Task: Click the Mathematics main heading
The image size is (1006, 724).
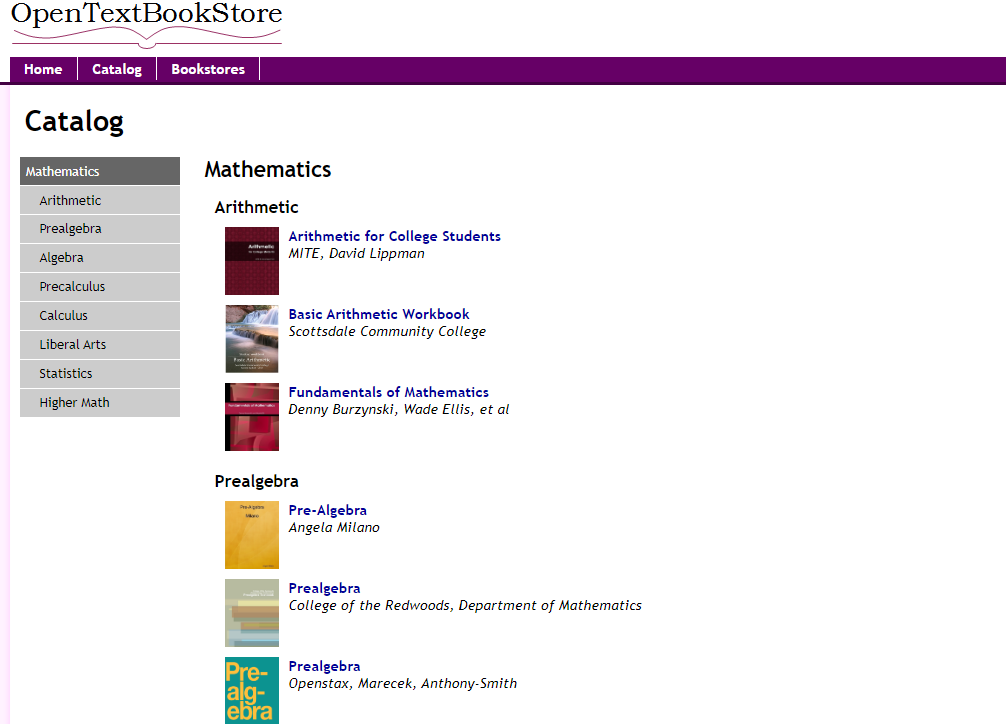Action: [268, 169]
